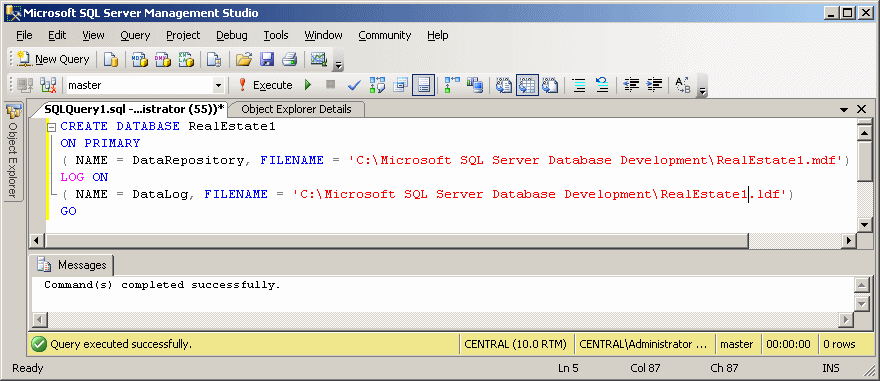The width and height of the screenshot is (880, 381).
Task: Click the editor vertical scrollbar down arrow
Action: 864,225
